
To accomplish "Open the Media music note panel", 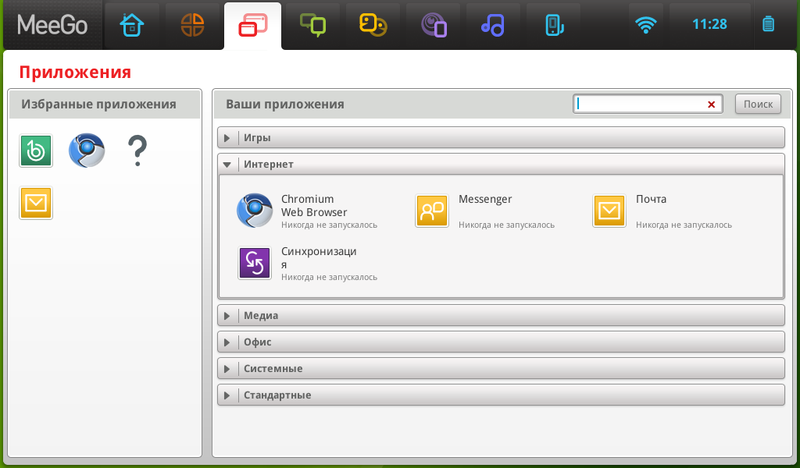I will click(x=493, y=25).
